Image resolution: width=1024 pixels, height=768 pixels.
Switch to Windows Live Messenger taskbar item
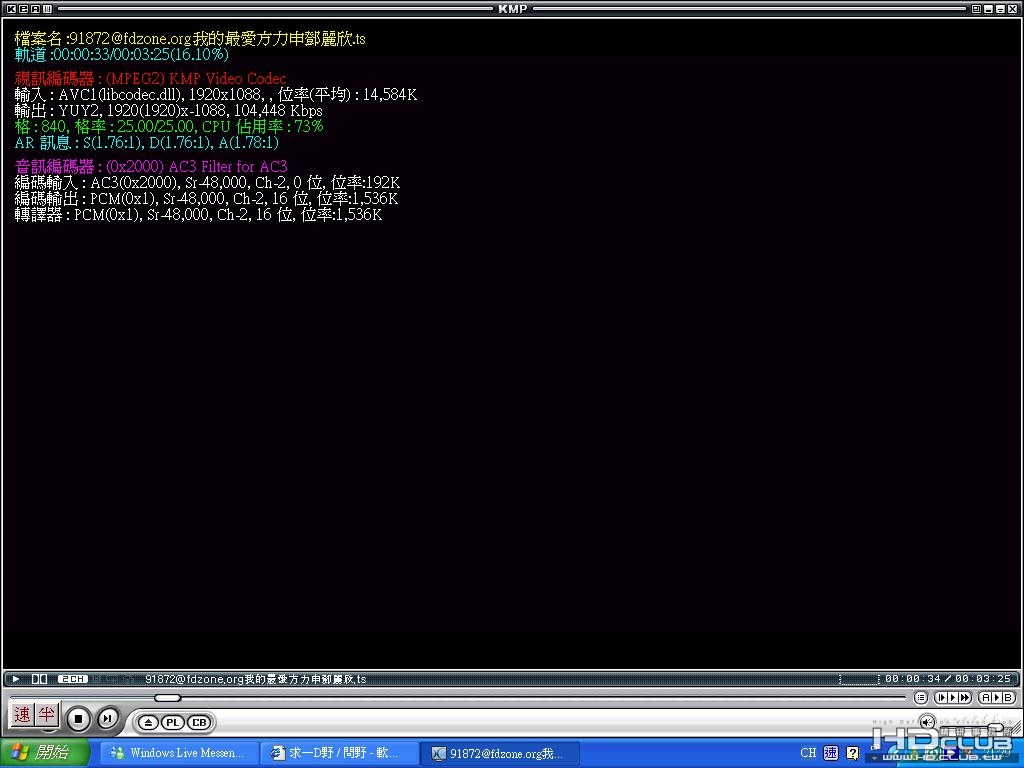[x=178, y=754]
